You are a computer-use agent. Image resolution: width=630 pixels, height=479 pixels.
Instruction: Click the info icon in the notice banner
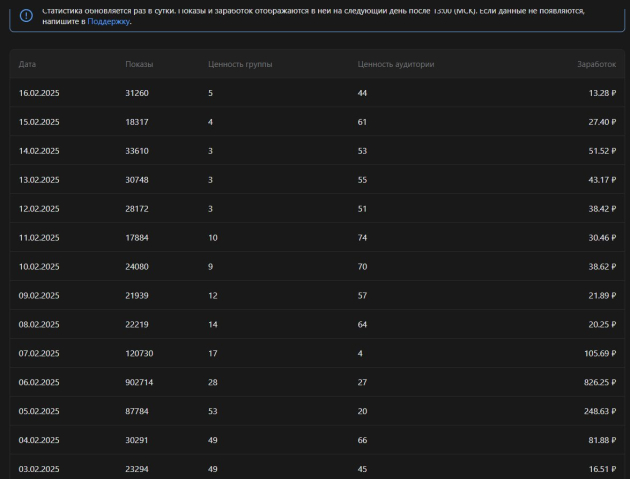[27, 16]
